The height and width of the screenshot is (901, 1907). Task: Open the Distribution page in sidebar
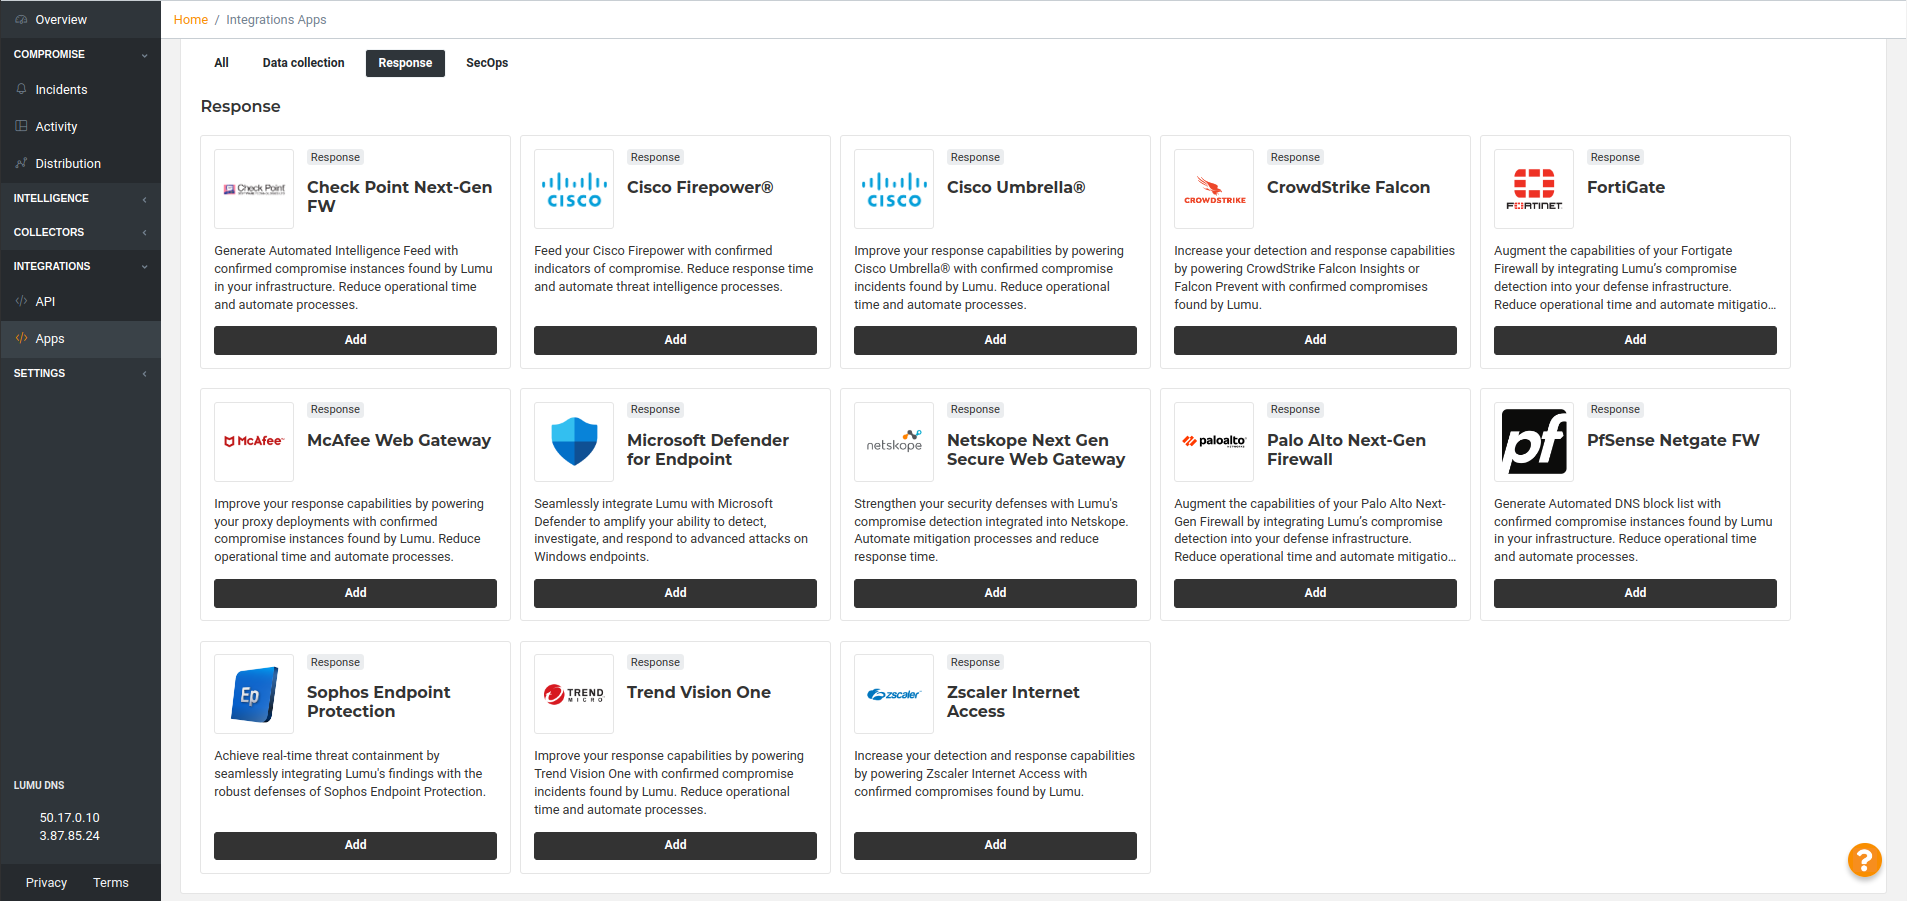pos(68,164)
